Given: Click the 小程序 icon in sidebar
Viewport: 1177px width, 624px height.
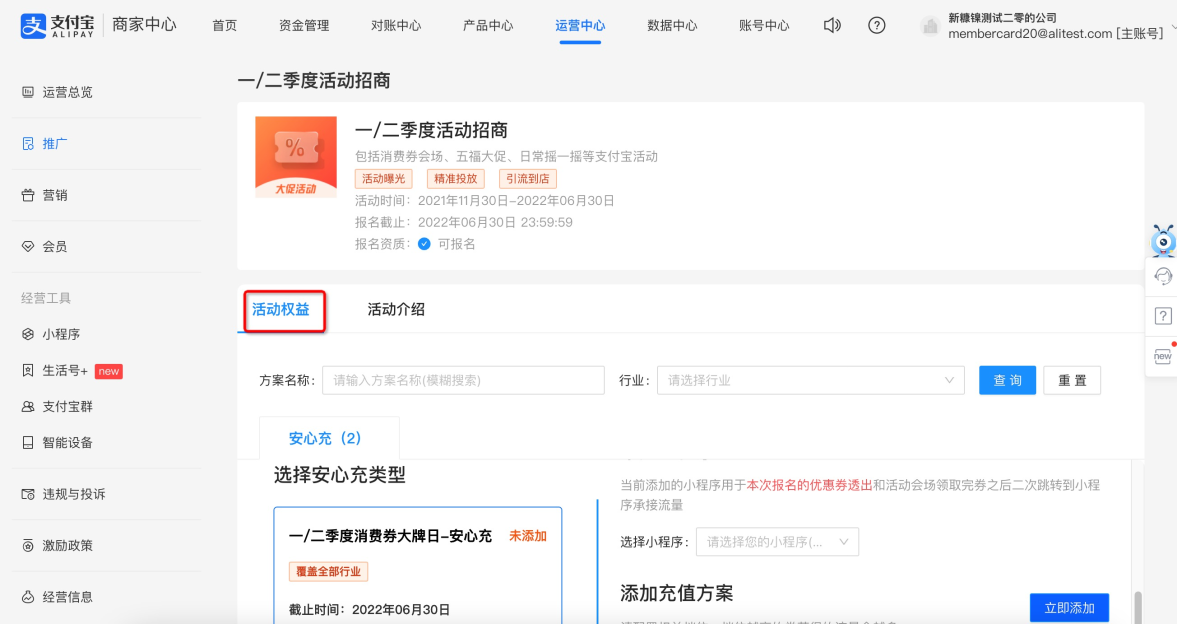Looking at the screenshot, I should [28, 334].
